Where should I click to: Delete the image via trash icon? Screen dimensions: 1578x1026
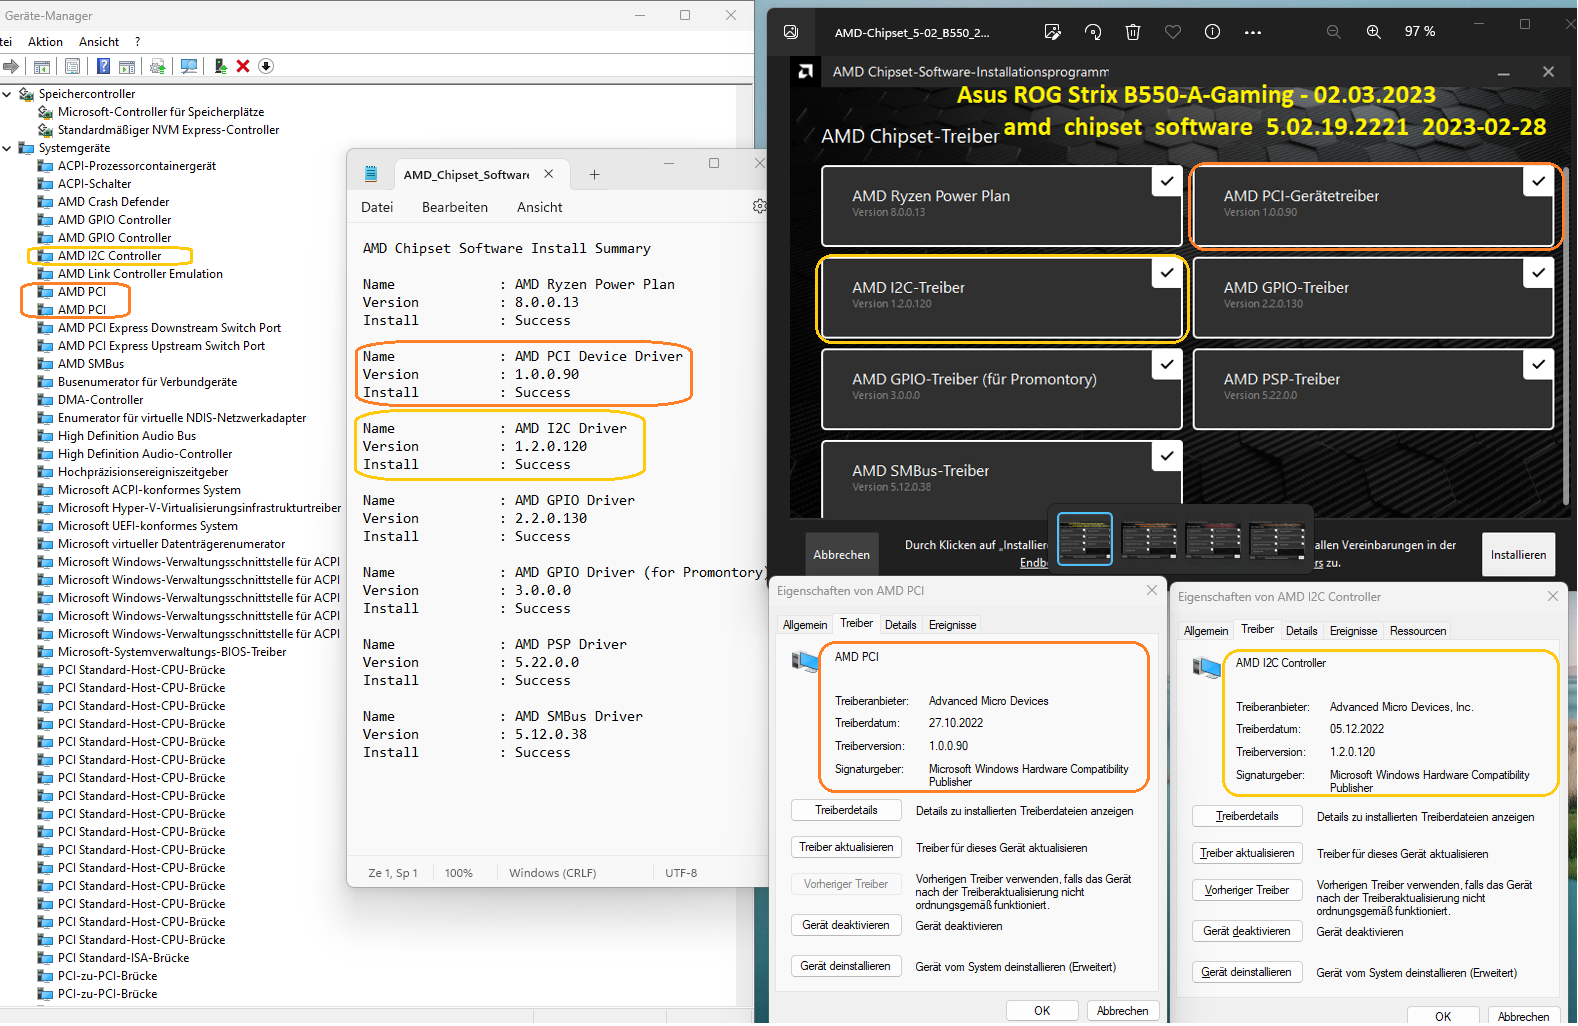(1133, 32)
